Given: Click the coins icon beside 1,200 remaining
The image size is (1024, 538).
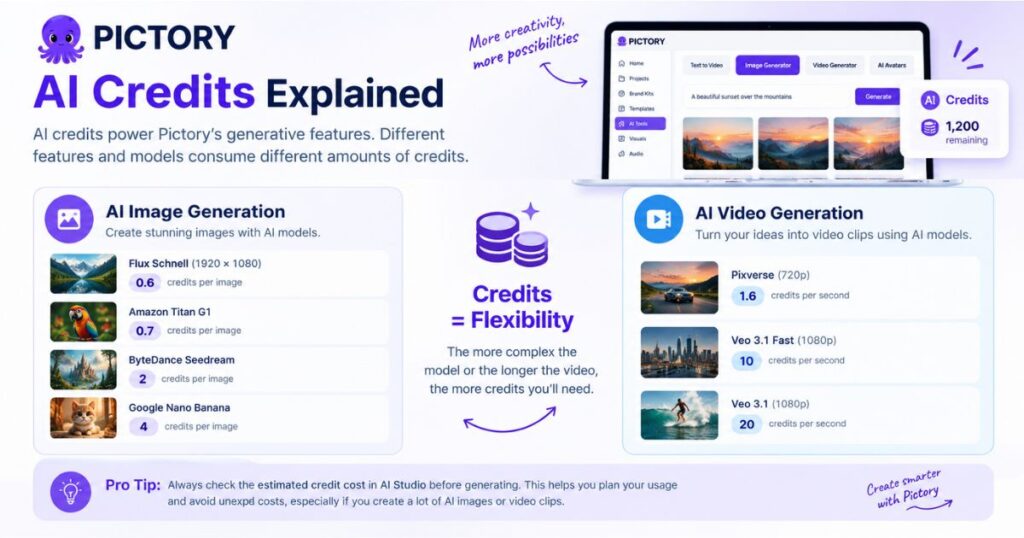Looking at the screenshot, I should pos(930,128).
